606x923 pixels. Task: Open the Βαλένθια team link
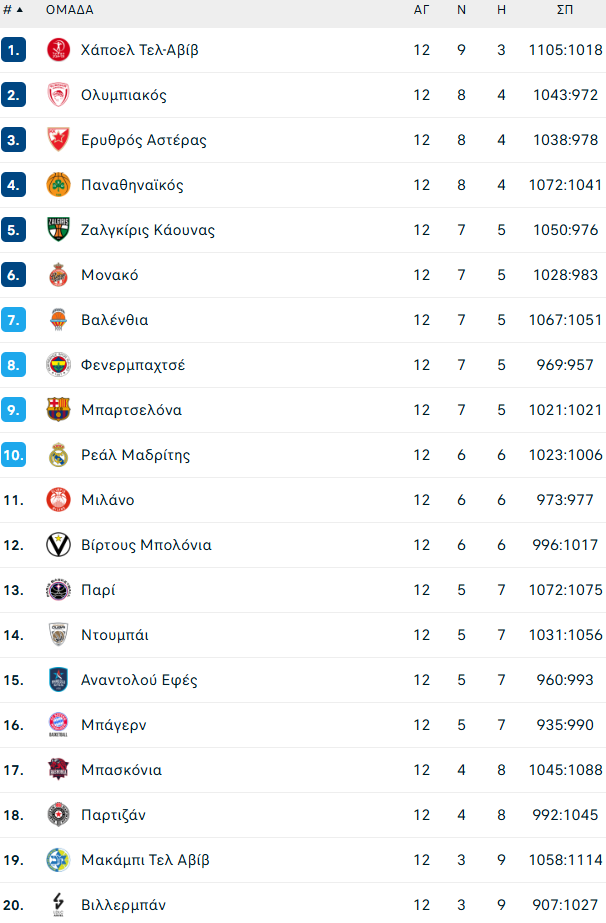click(x=114, y=320)
